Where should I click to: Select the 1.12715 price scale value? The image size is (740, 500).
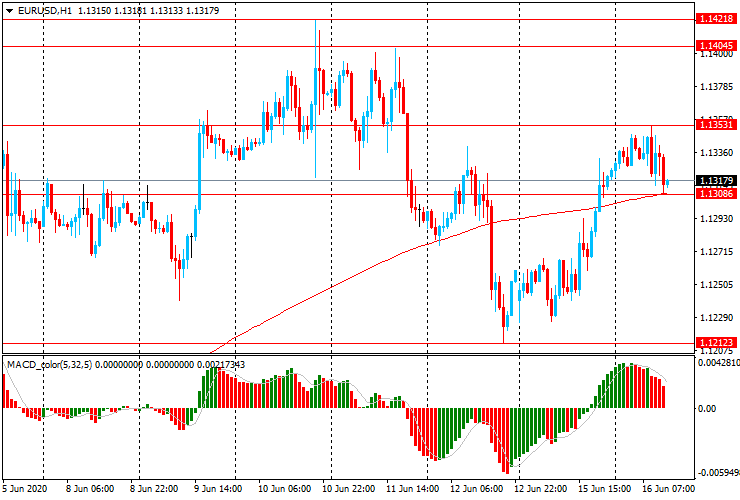point(717,252)
